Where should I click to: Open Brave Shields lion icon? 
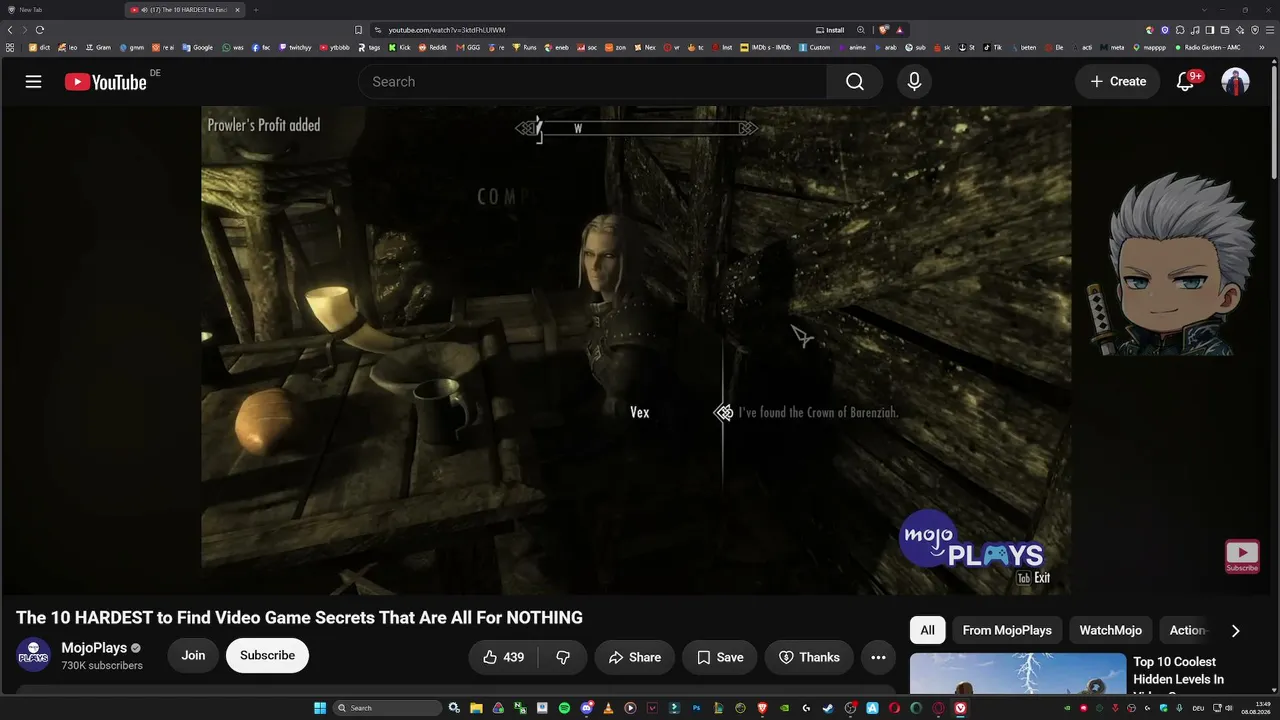click(884, 30)
